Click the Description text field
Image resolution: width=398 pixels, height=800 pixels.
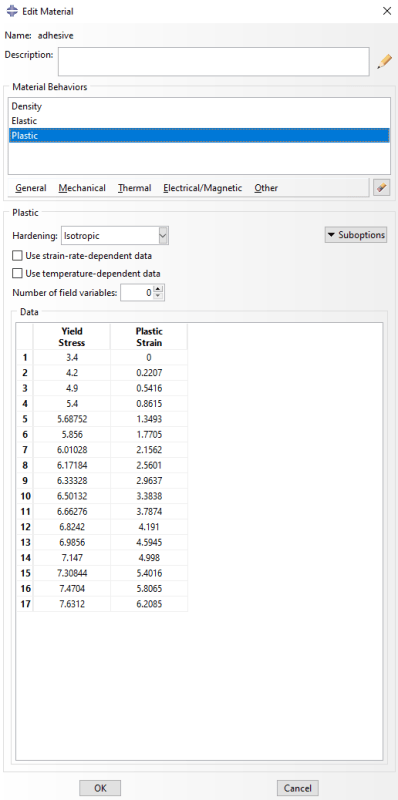pos(213,61)
